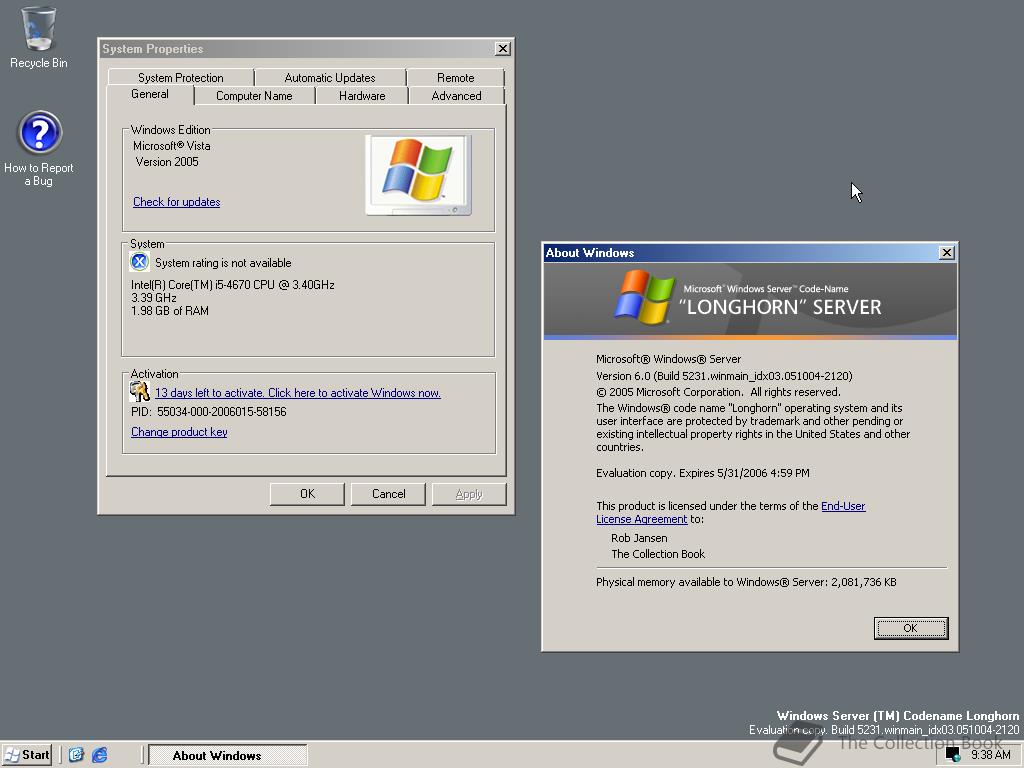Click the activate Windows now link
Image resolution: width=1024 pixels, height=768 pixels.
click(x=298, y=392)
